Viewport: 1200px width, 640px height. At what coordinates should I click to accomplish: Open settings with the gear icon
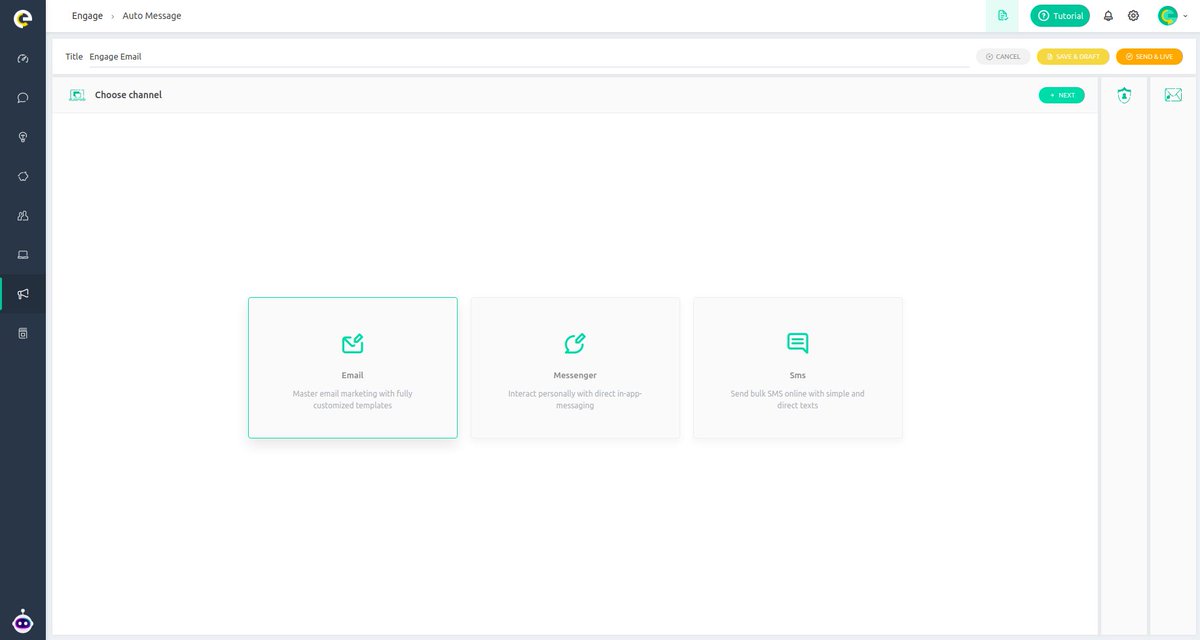tap(1133, 15)
